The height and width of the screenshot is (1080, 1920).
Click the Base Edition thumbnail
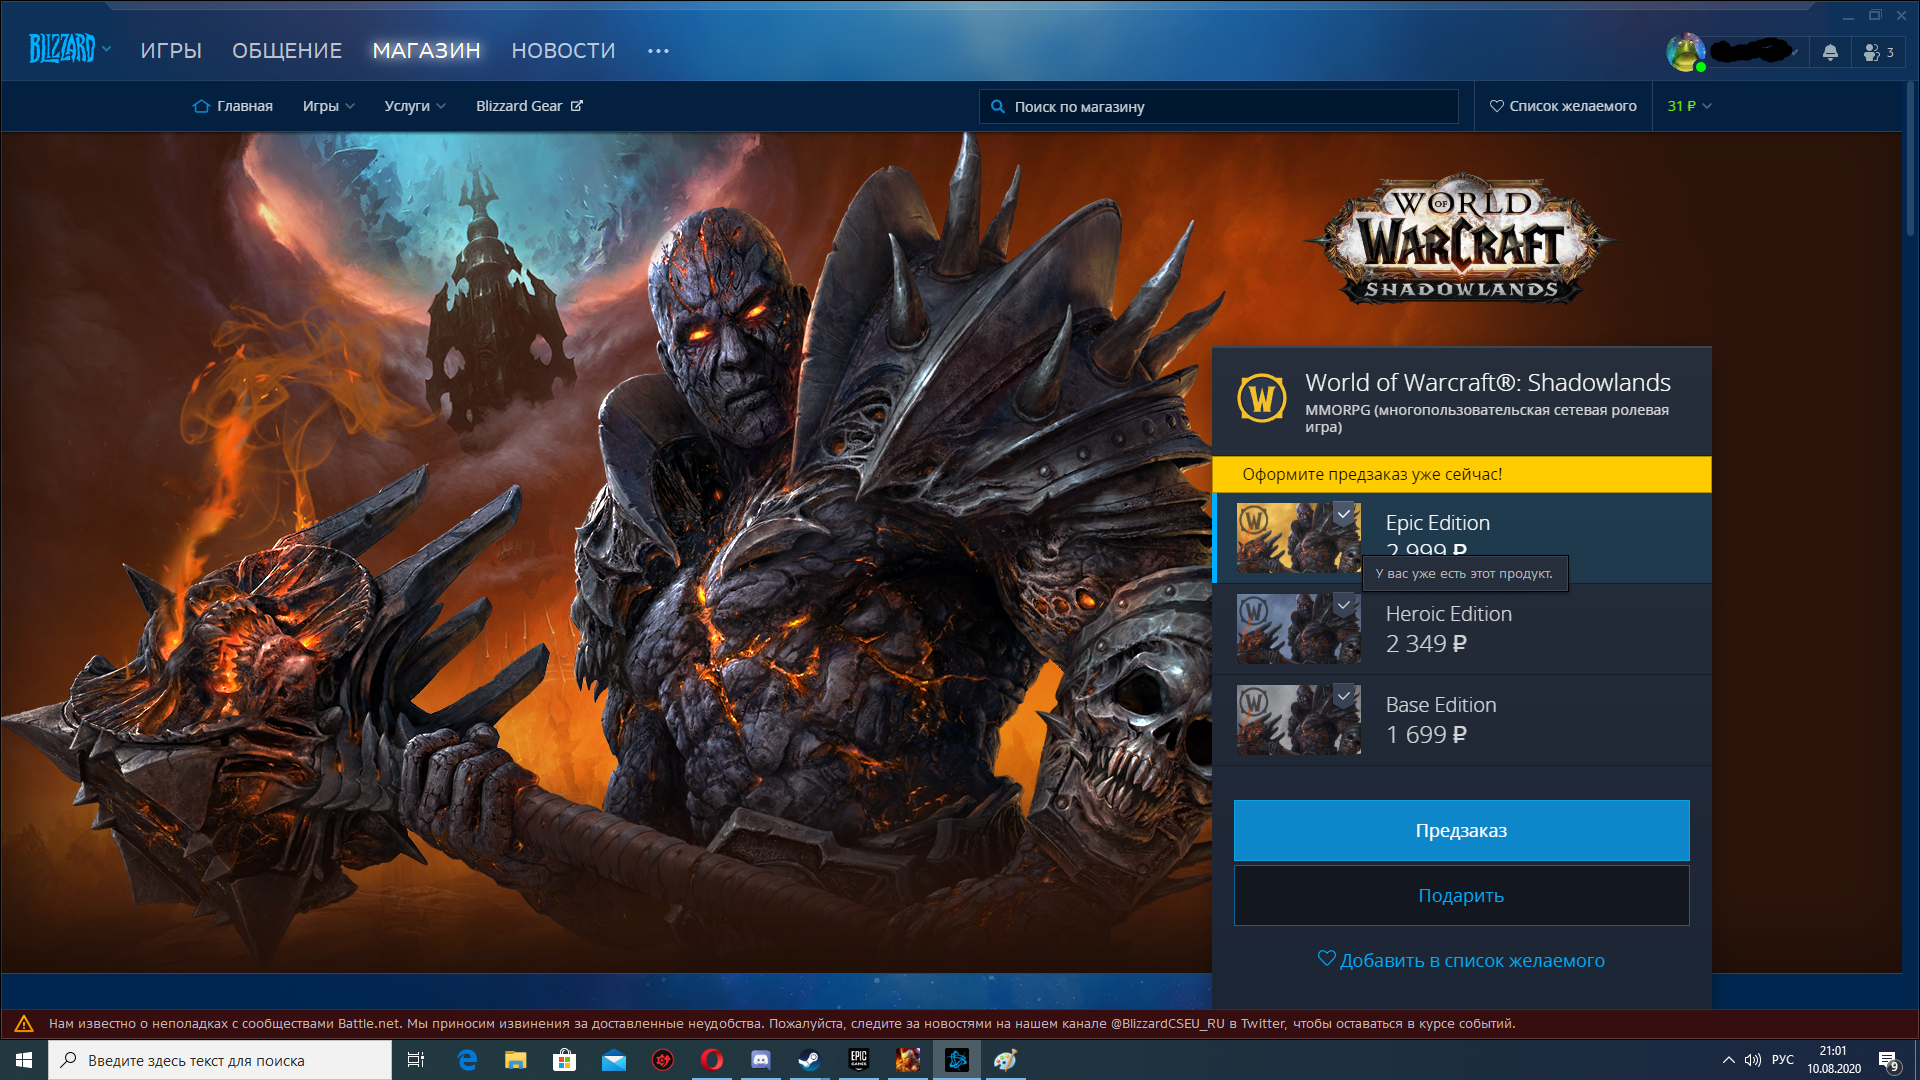1298,720
